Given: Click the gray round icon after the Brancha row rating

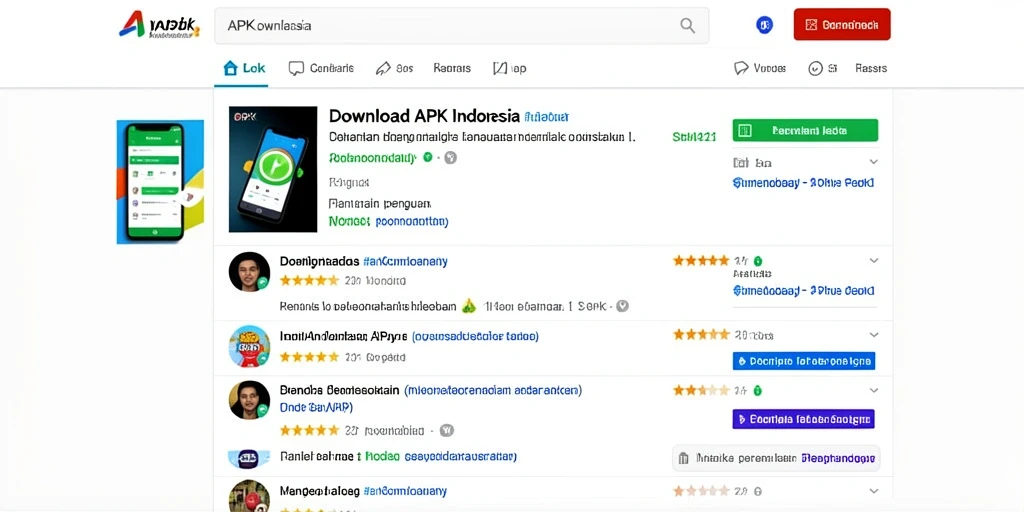Looking at the screenshot, I should click(x=447, y=430).
